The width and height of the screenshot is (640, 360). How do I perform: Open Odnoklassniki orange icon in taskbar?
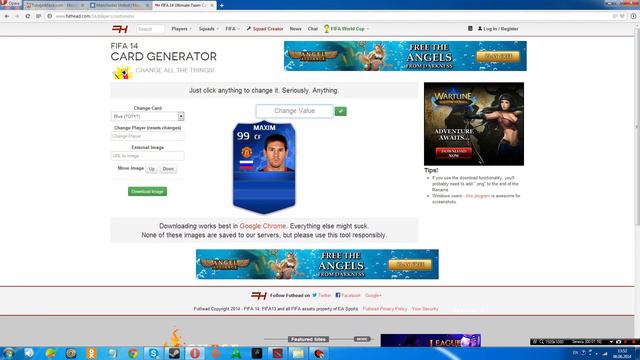point(91,353)
